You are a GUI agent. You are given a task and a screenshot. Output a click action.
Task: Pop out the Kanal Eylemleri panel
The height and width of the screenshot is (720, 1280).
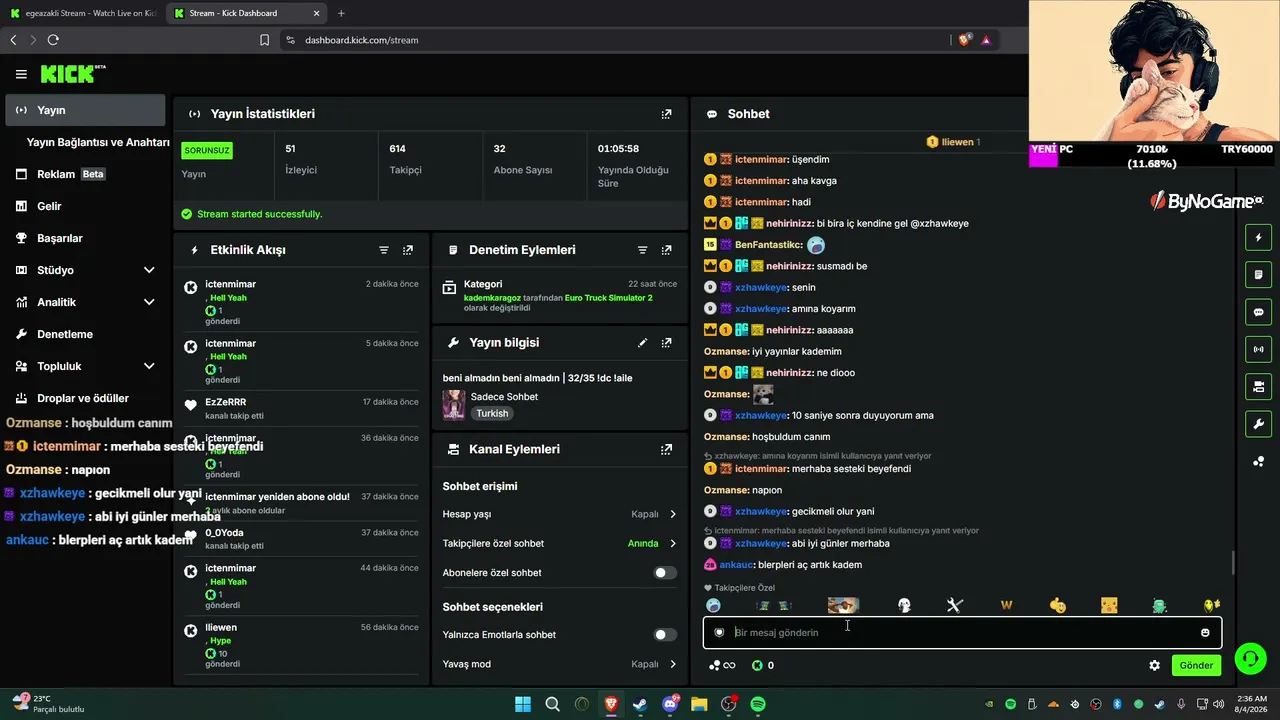pos(666,450)
